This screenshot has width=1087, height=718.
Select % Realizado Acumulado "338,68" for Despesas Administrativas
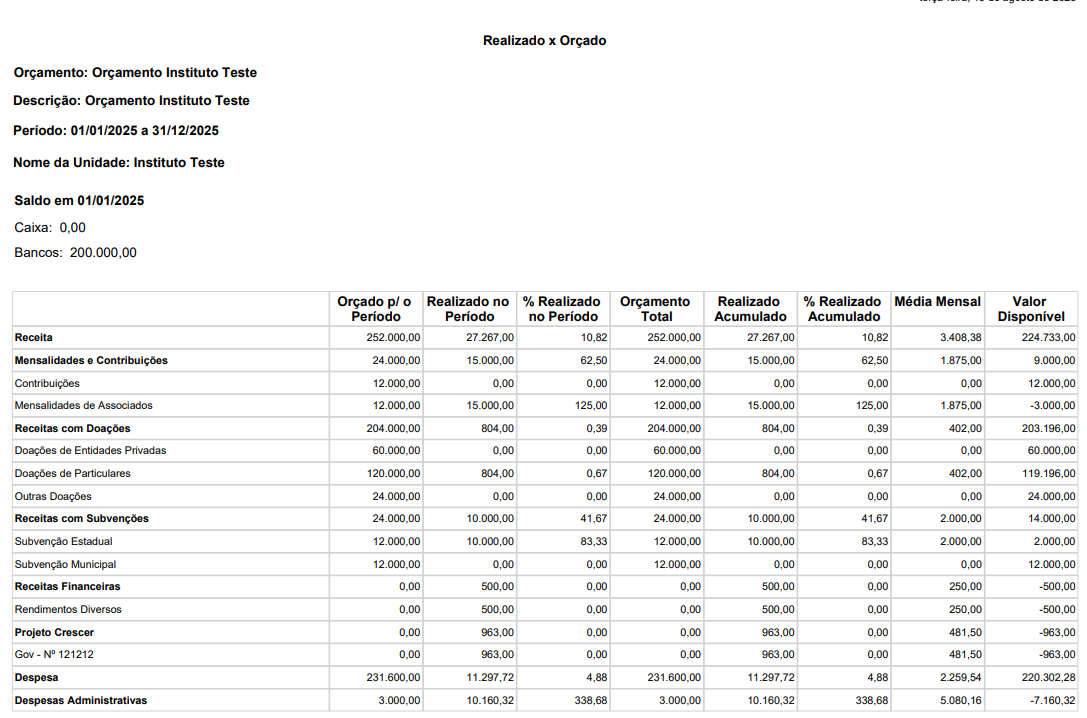tap(872, 701)
